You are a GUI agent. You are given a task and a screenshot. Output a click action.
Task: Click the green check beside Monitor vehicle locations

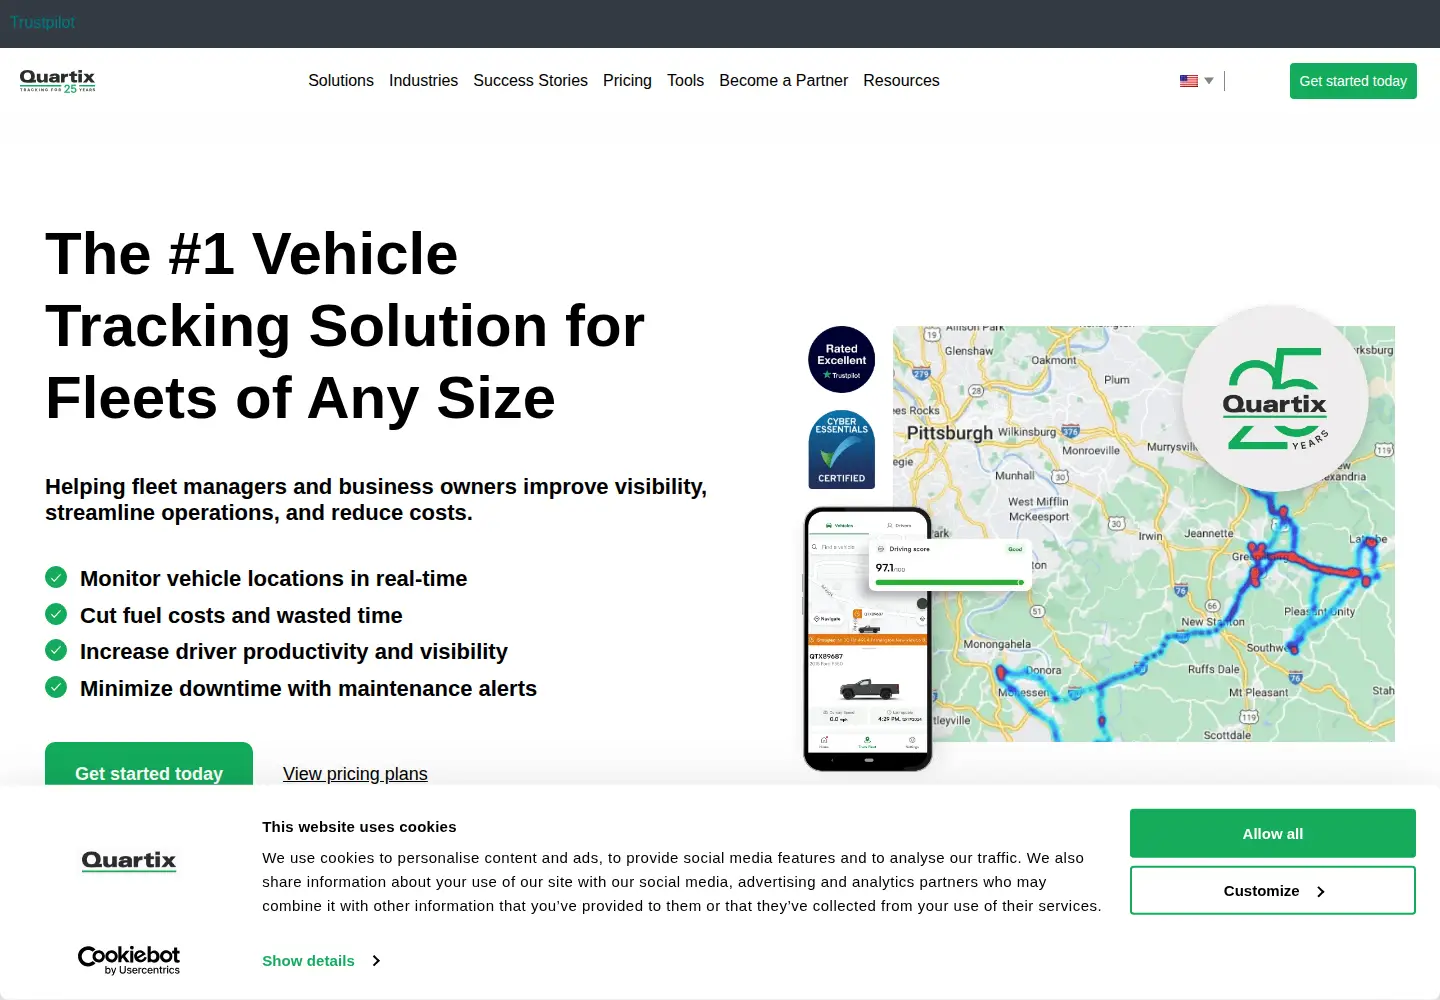click(56, 578)
